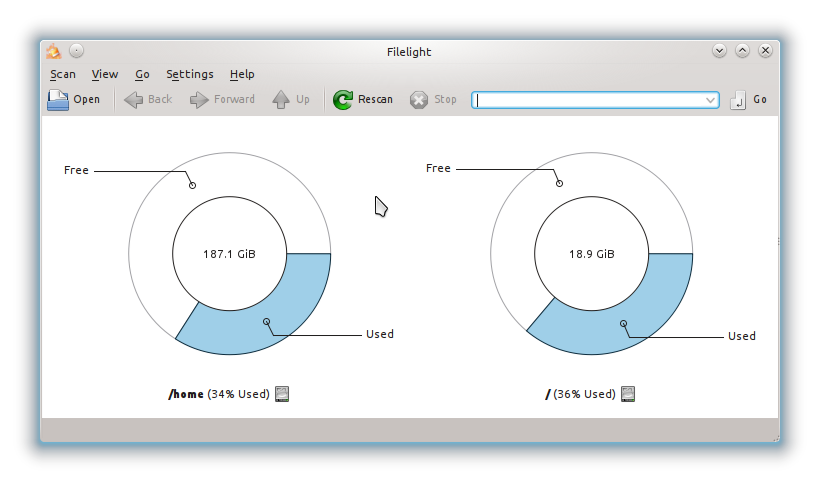Click the Open folder icon in the toolbar
Screen dimensions: 820x482
point(58,99)
